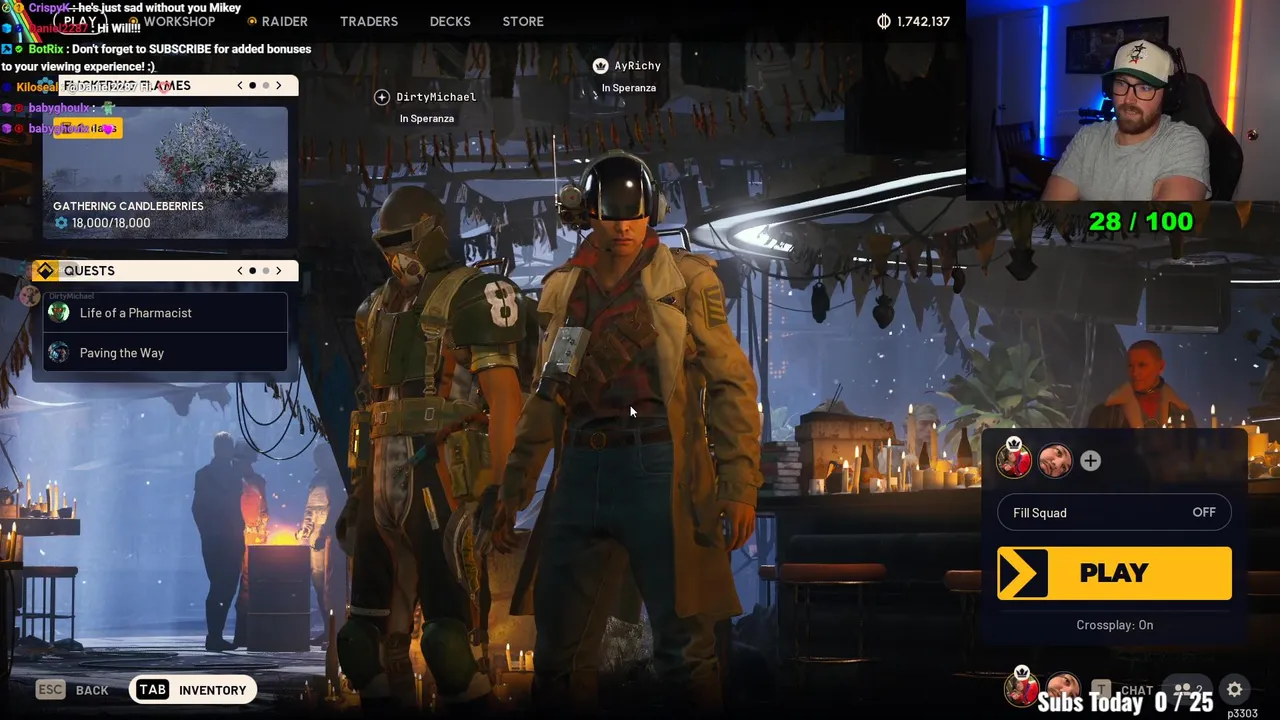This screenshot has width=1280, height=720.
Task: Switch to the WORKSHOP tab
Action: (179, 21)
